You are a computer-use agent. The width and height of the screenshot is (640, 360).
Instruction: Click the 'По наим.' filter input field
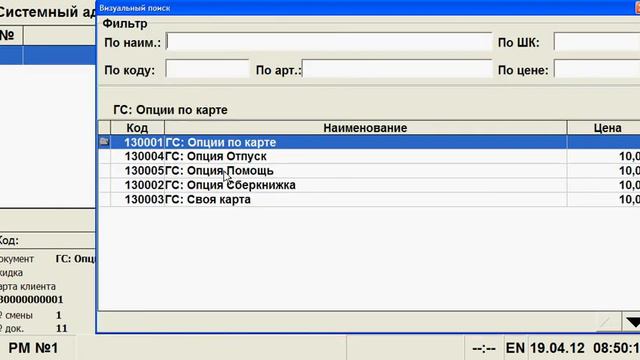point(329,42)
